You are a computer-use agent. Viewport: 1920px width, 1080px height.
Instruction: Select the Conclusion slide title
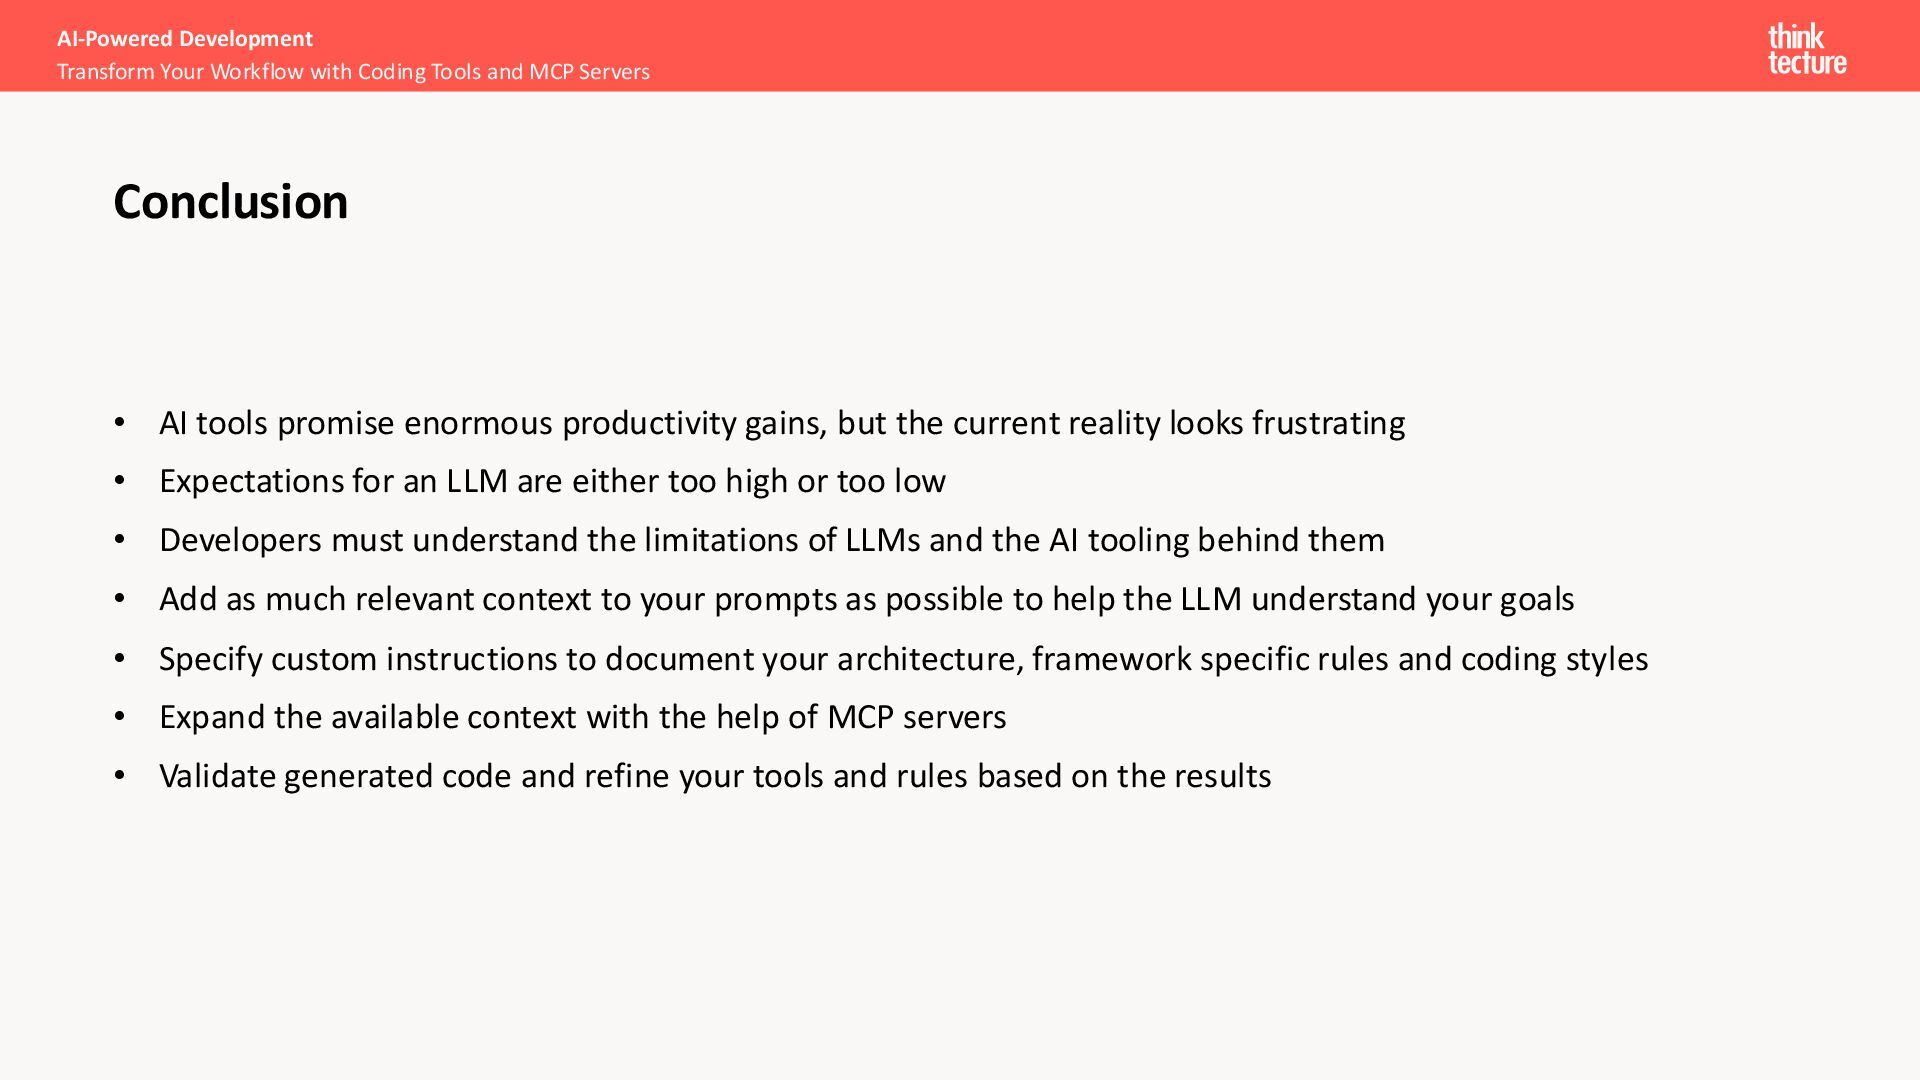point(231,202)
